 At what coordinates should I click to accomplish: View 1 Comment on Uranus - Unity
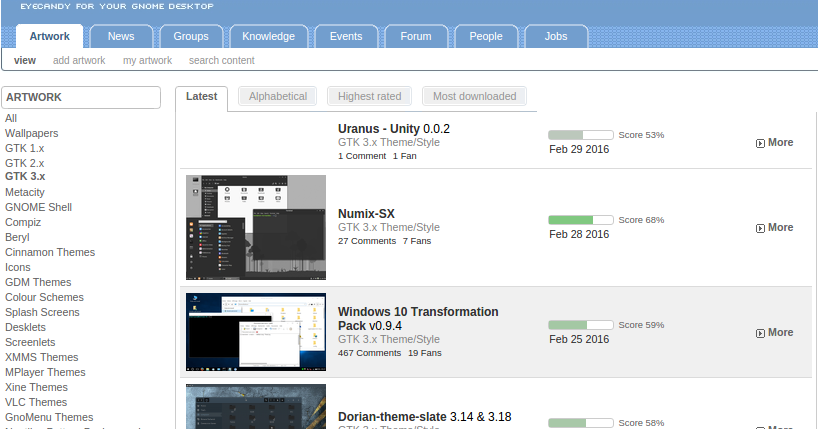362,156
